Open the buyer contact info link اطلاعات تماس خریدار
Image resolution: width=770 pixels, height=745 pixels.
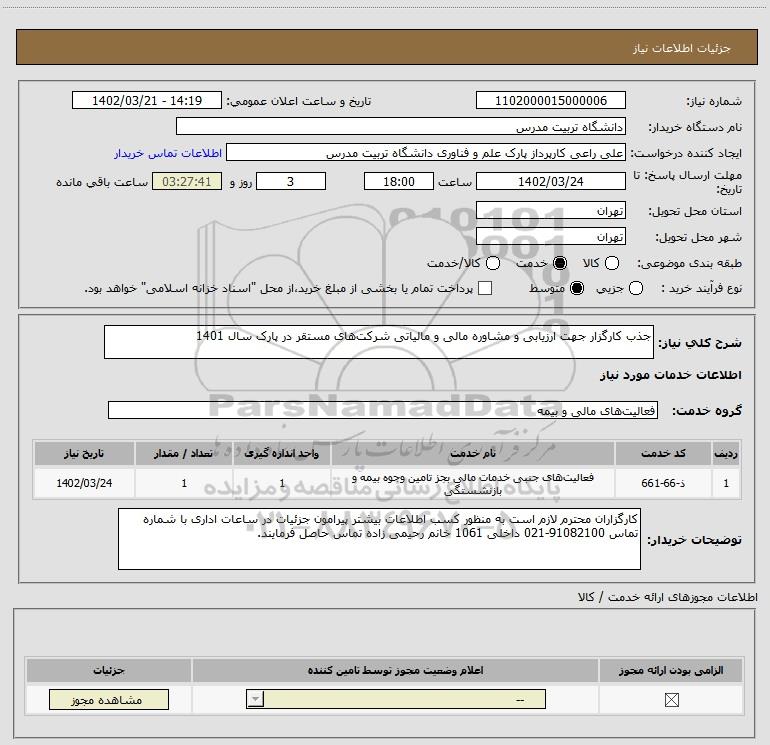pyautogui.click(x=168, y=153)
